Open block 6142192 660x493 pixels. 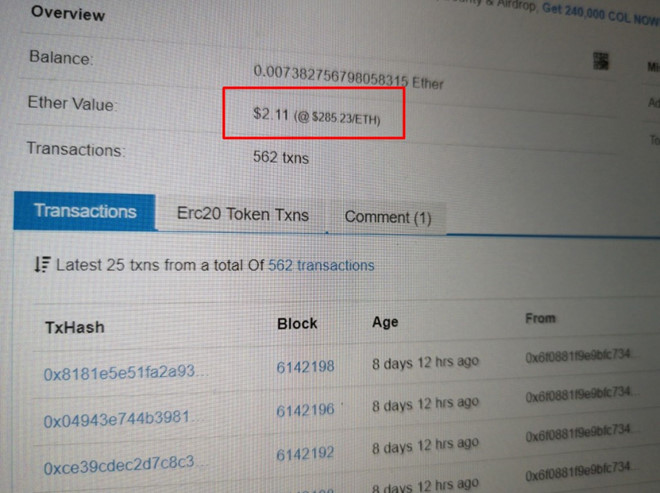pyautogui.click(x=305, y=454)
